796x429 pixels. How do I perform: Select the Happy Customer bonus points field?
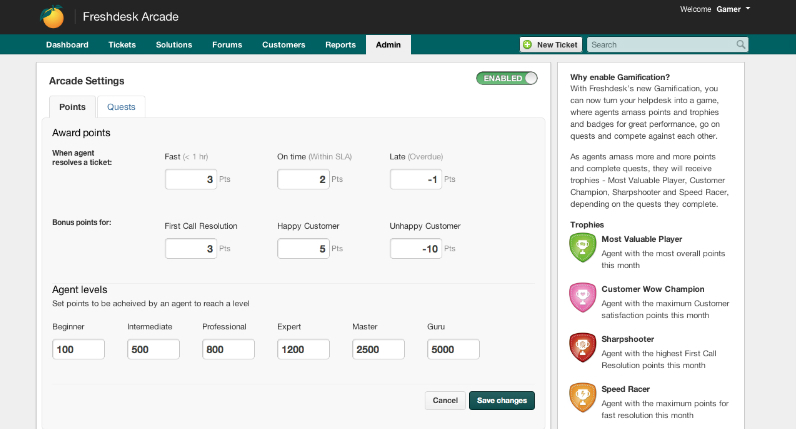(x=303, y=249)
